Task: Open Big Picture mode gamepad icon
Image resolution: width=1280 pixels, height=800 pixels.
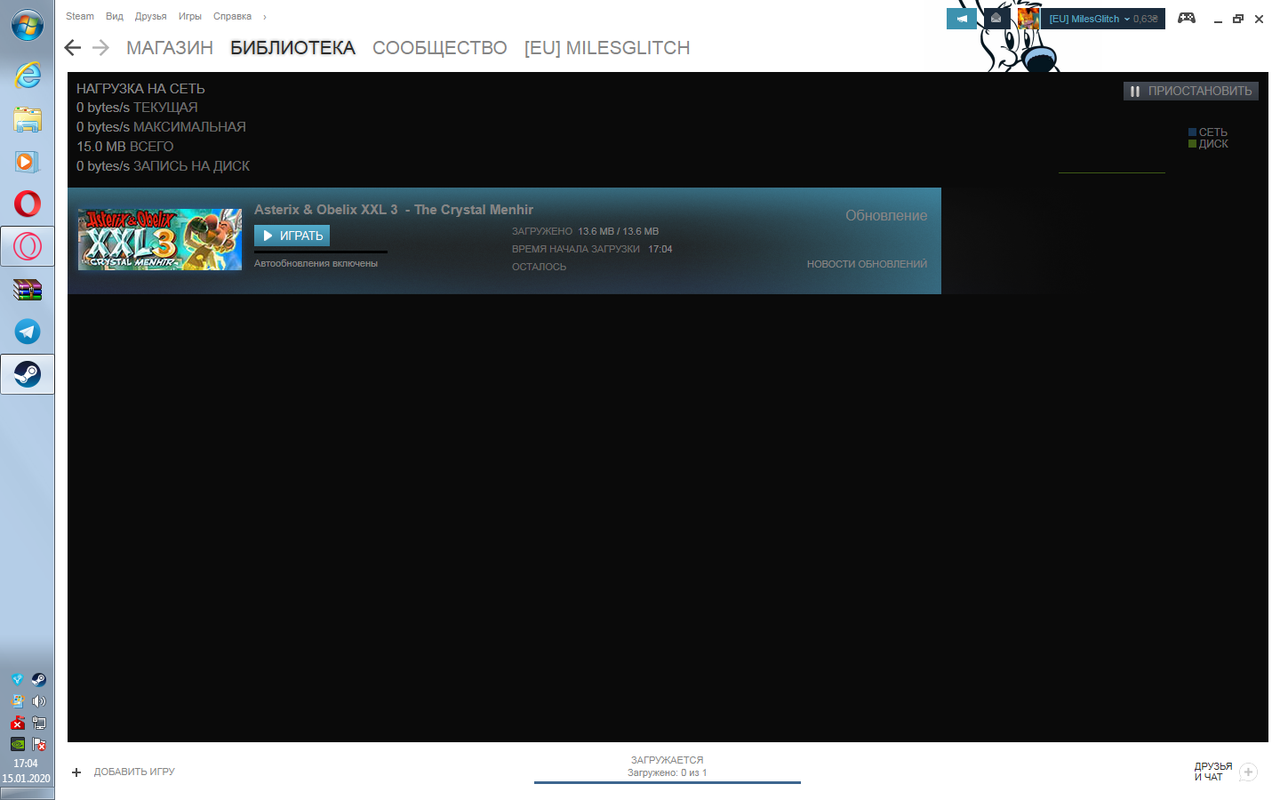Action: point(1186,18)
